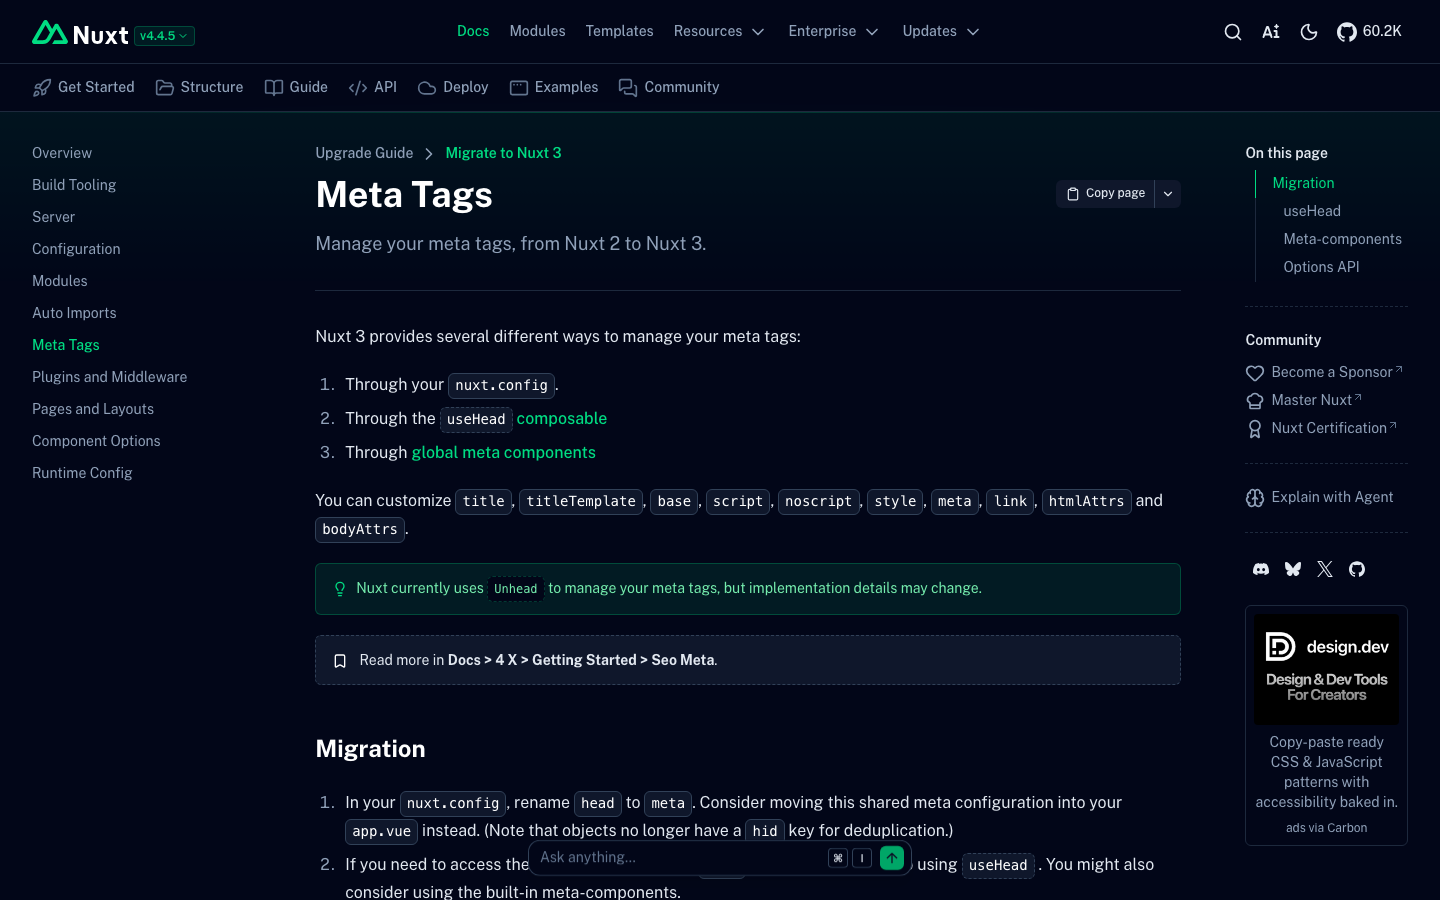Image resolution: width=1440 pixels, height=900 pixels.
Task: Click the Ai icon beside Explain with Agent
Action: tap(1255, 498)
